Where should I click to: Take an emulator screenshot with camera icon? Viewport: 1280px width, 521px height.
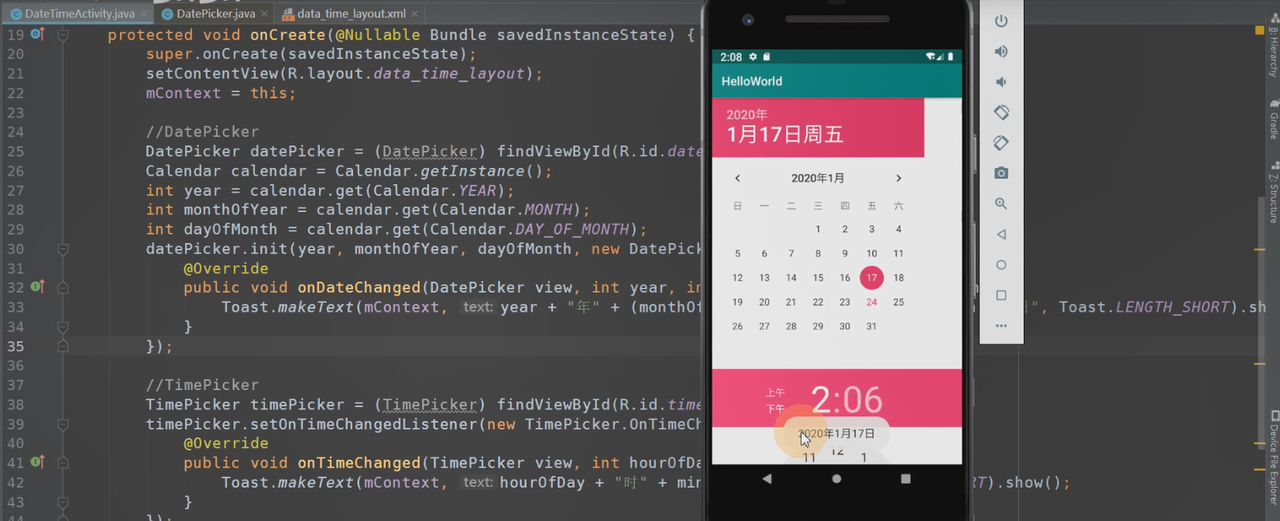point(1001,173)
